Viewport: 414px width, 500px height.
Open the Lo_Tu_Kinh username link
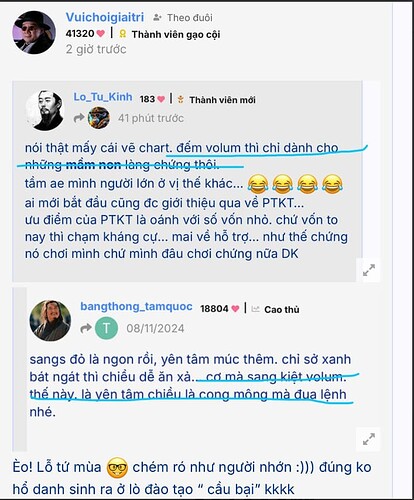coord(103,97)
